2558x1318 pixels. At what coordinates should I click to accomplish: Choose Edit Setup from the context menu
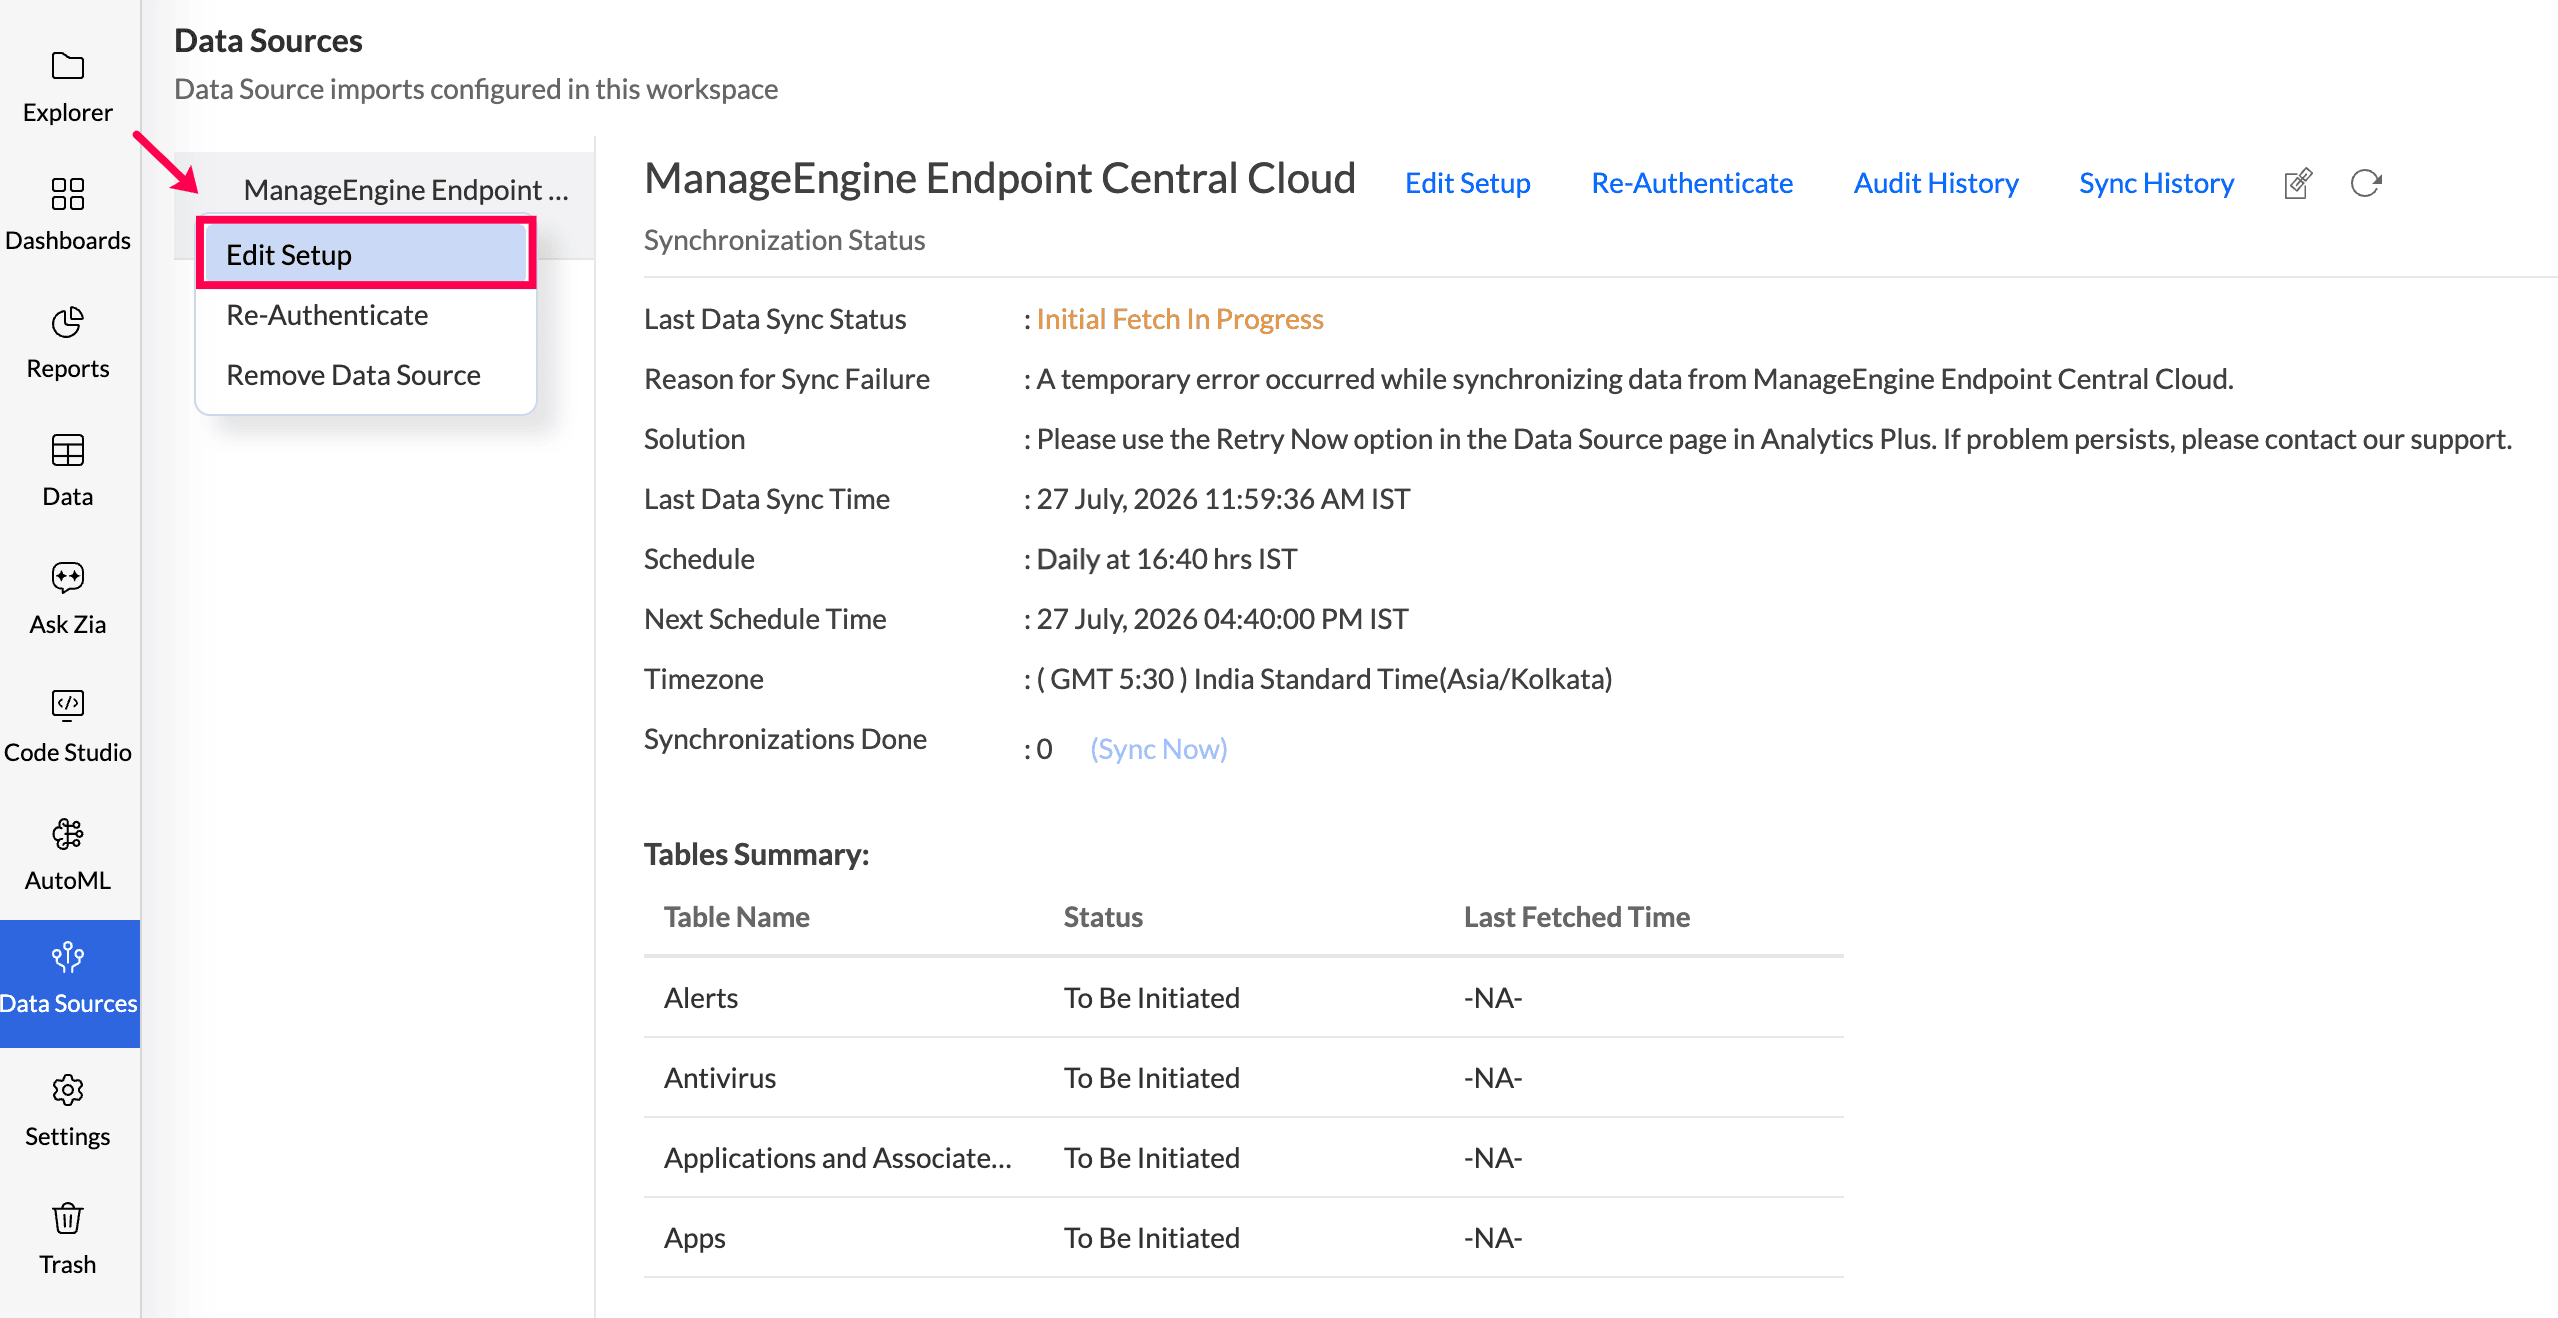tap(366, 254)
